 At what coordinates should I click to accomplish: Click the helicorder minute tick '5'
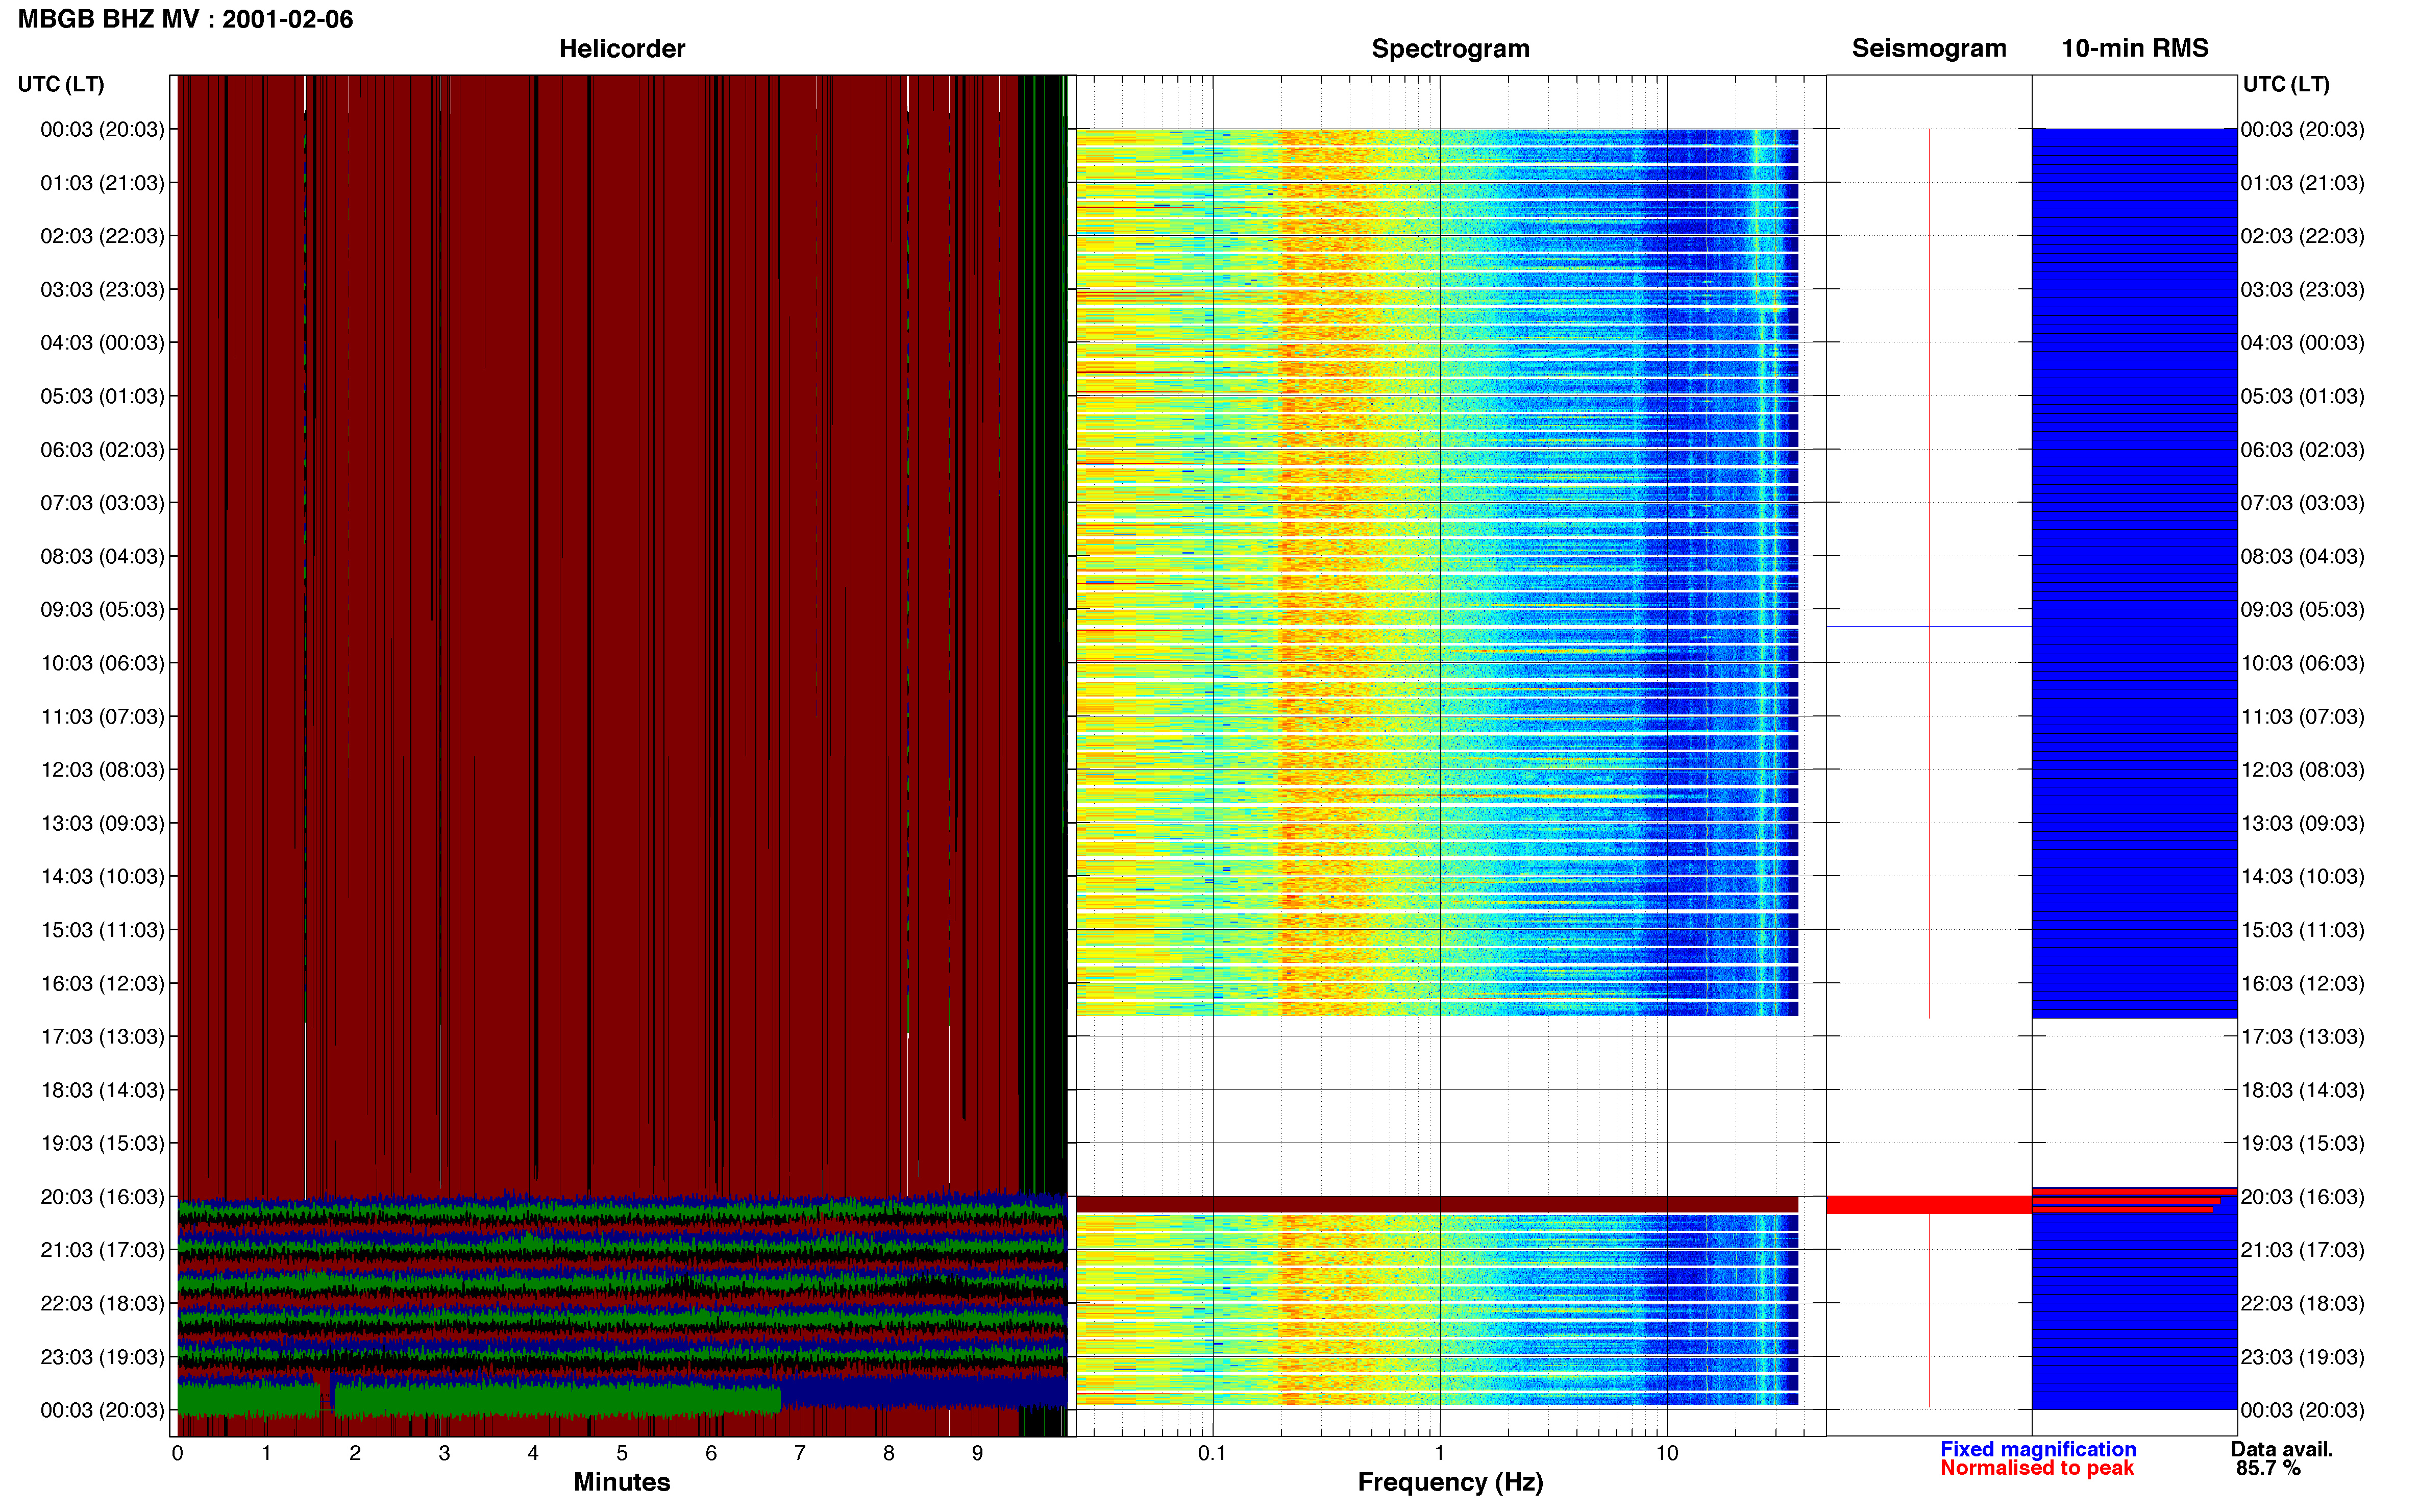621,1453
